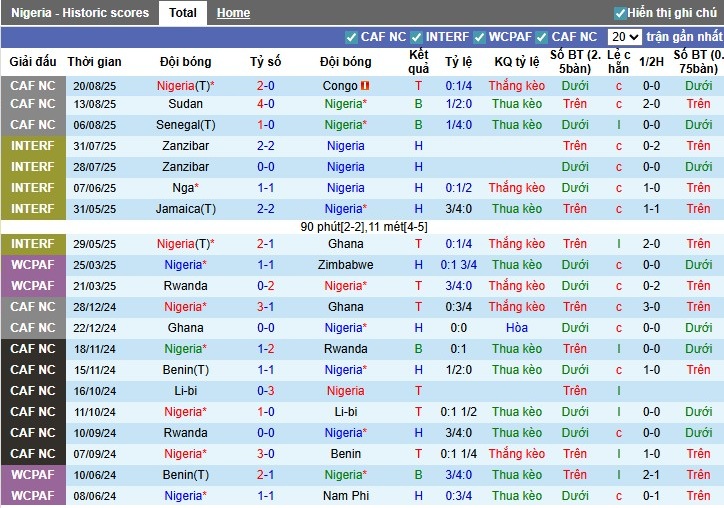Click Zanzibar in the 28/07/25 row

point(185,167)
